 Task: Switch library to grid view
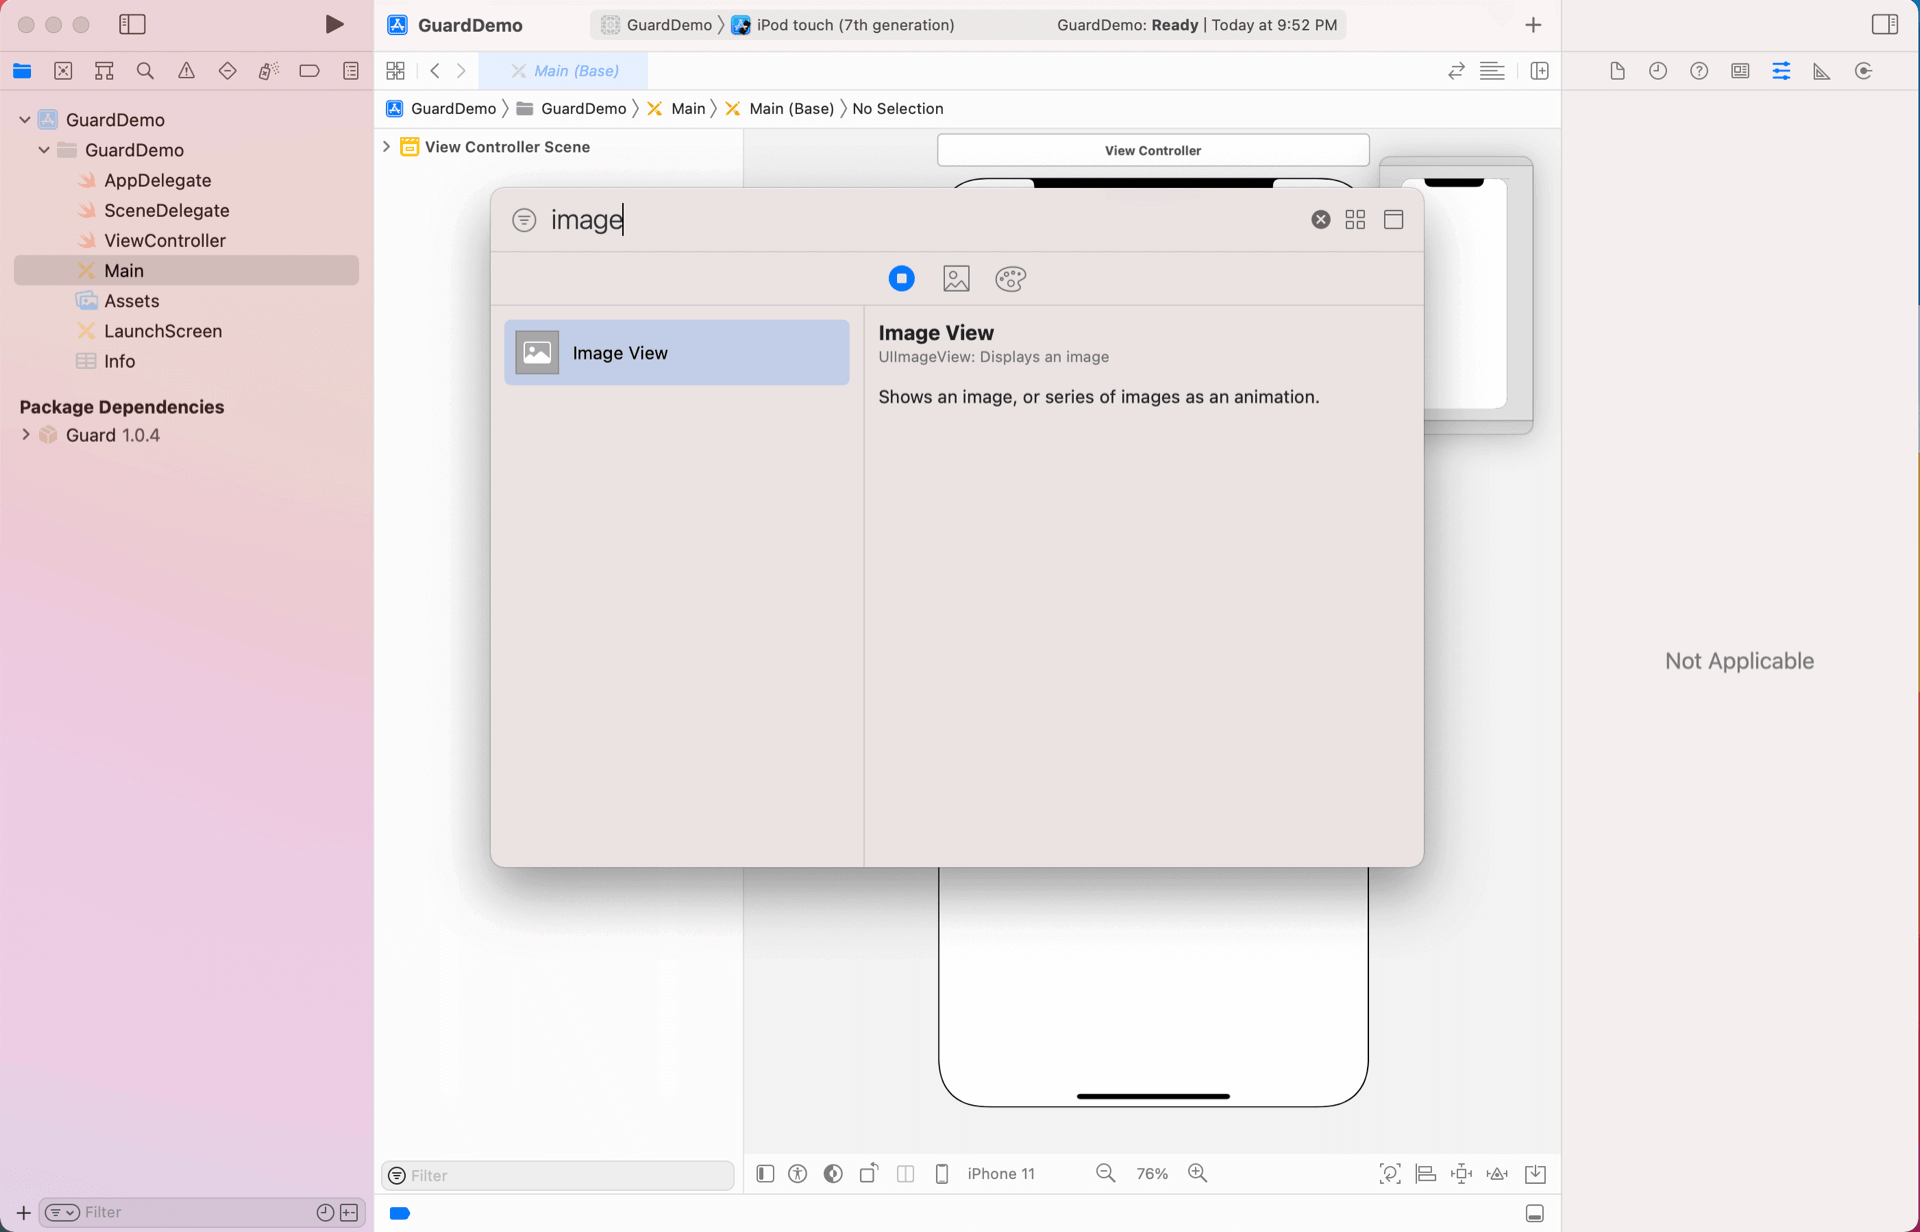click(1355, 220)
